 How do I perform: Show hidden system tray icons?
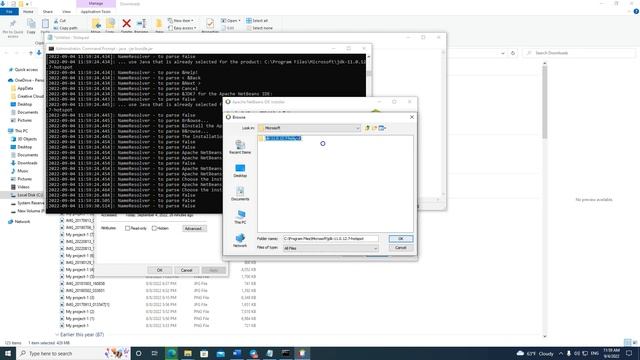[x=561, y=353]
